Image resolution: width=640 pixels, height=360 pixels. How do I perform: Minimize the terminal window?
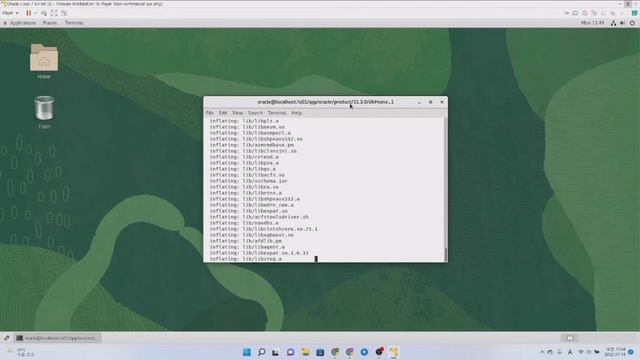pos(419,102)
